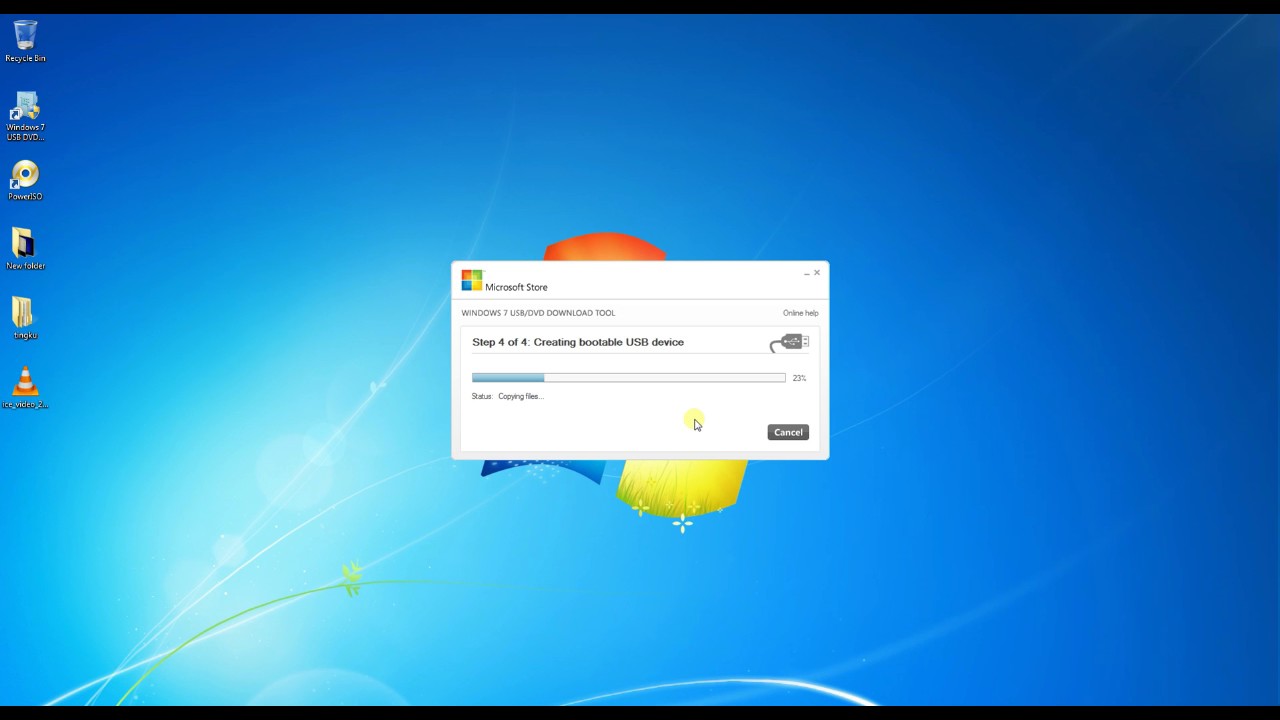Select the tingku folder icon
This screenshot has width=1280, height=720.
(25, 318)
